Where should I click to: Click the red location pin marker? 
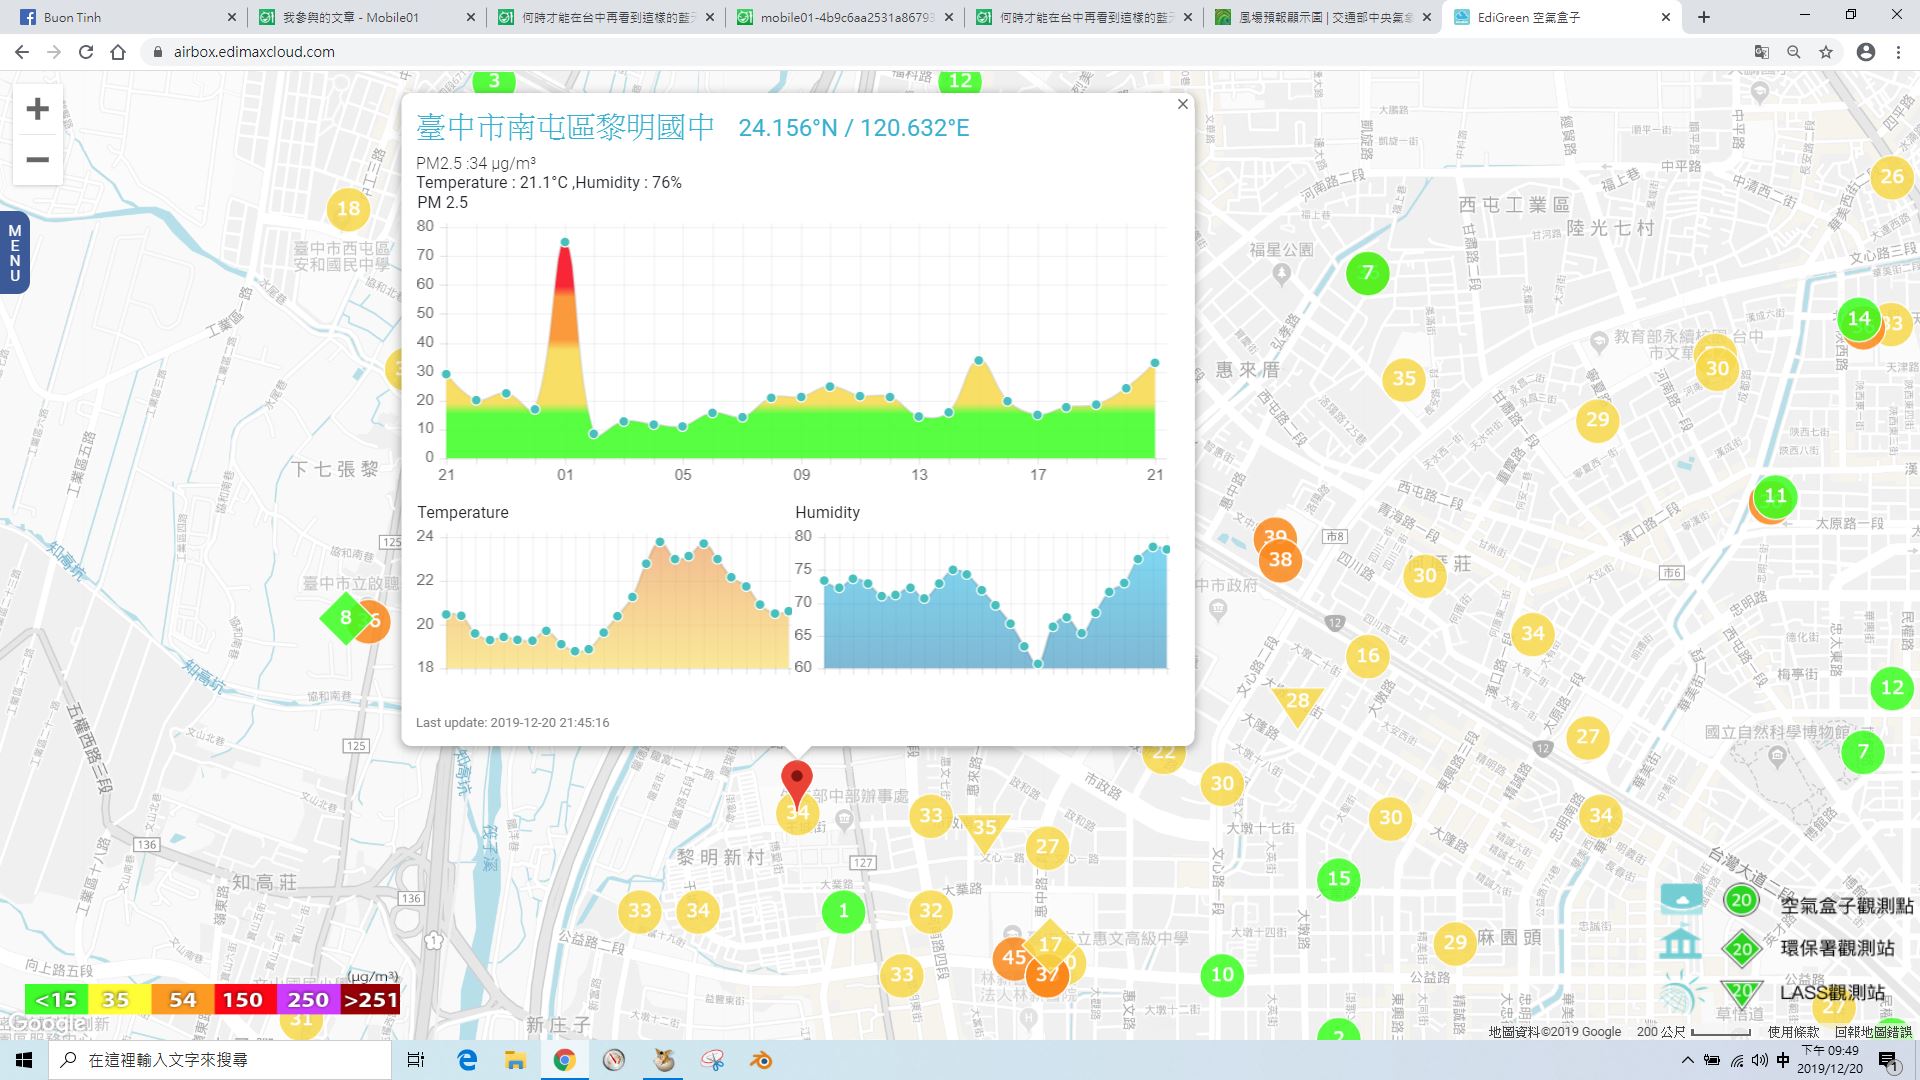pos(796,783)
